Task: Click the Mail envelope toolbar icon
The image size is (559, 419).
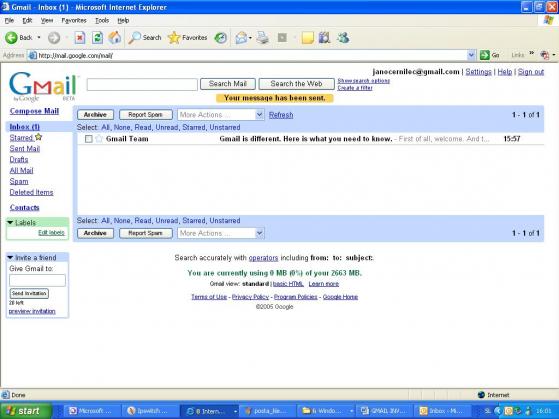Action: click(241, 37)
